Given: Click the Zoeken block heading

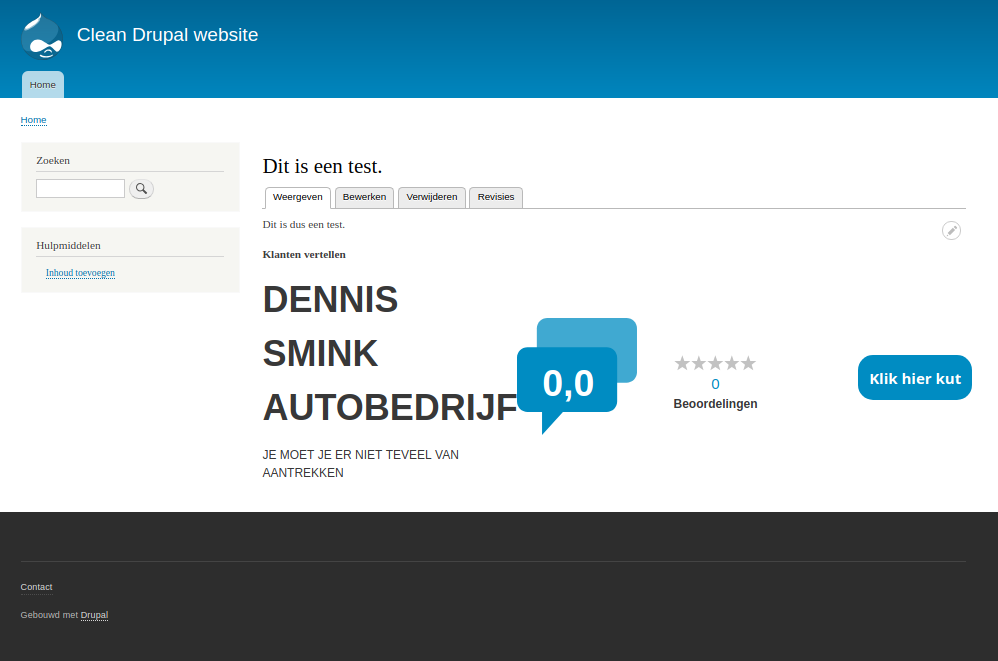Looking at the screenshot, I should (x=53, y=160).
